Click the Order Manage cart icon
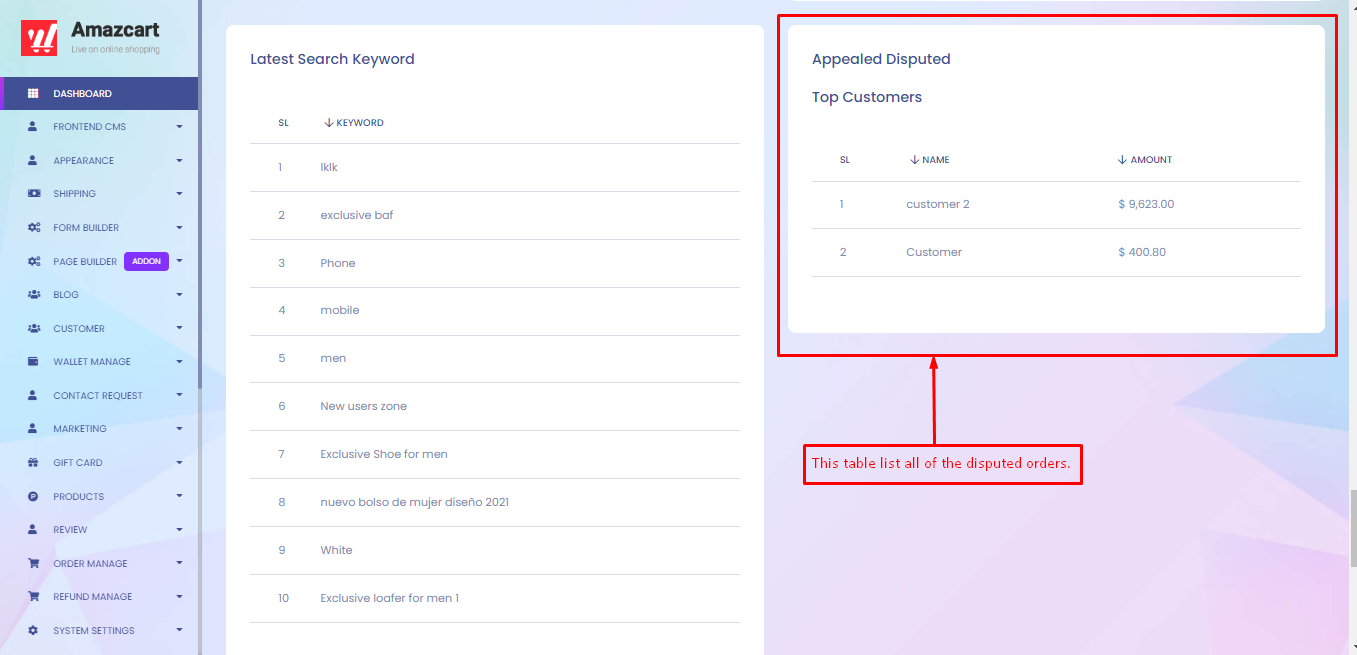 (x=33, y=564)
